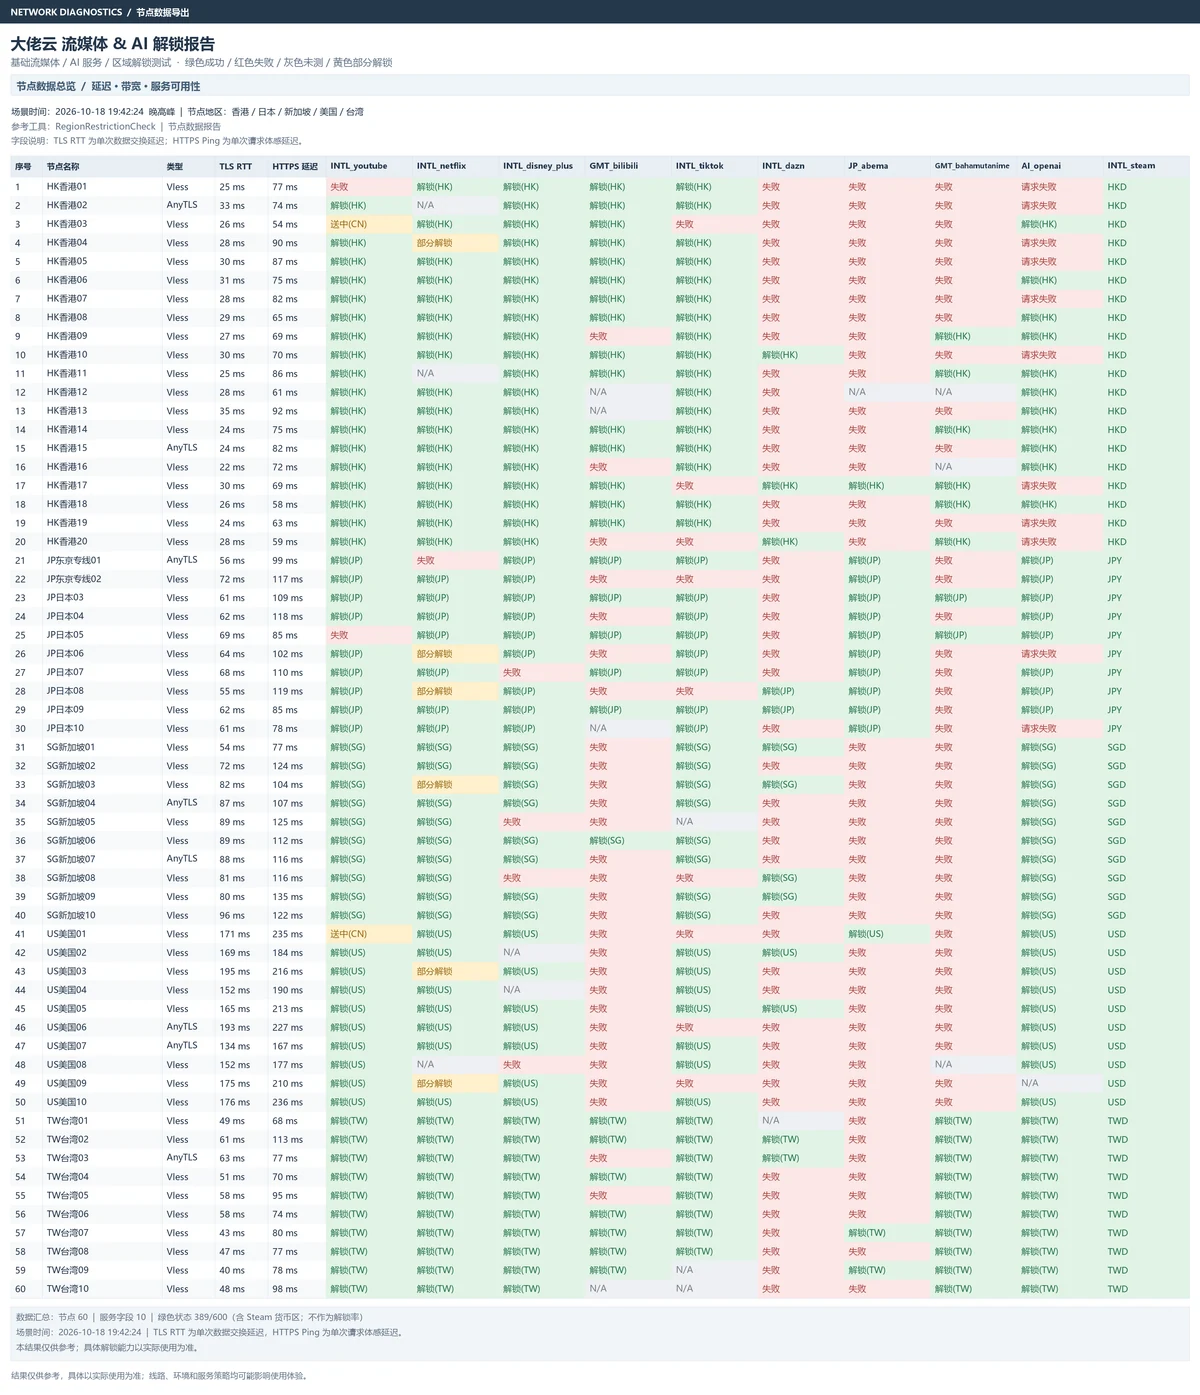Sort by the TLS RTT column header
The width and height of the screenshot is (1200, 1395).
pos(236,166)
